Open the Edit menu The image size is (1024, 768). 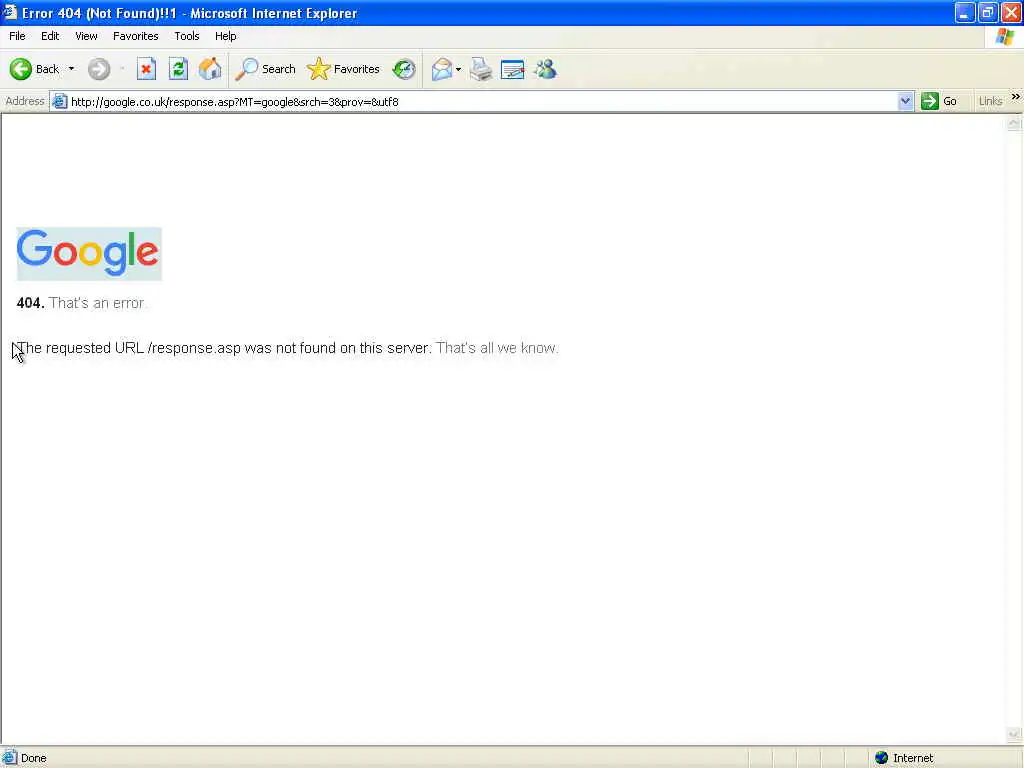click(x=50, y=36)
